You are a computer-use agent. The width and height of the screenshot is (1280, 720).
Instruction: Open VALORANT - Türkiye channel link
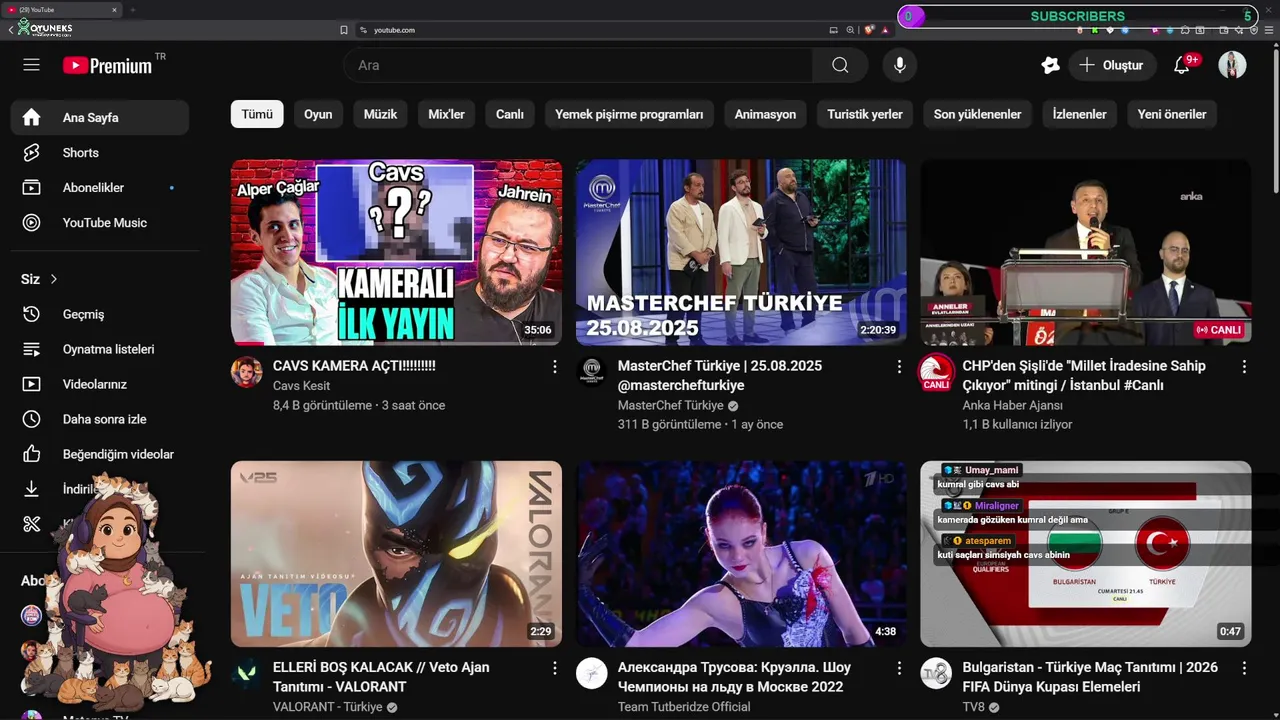[328, 707]
